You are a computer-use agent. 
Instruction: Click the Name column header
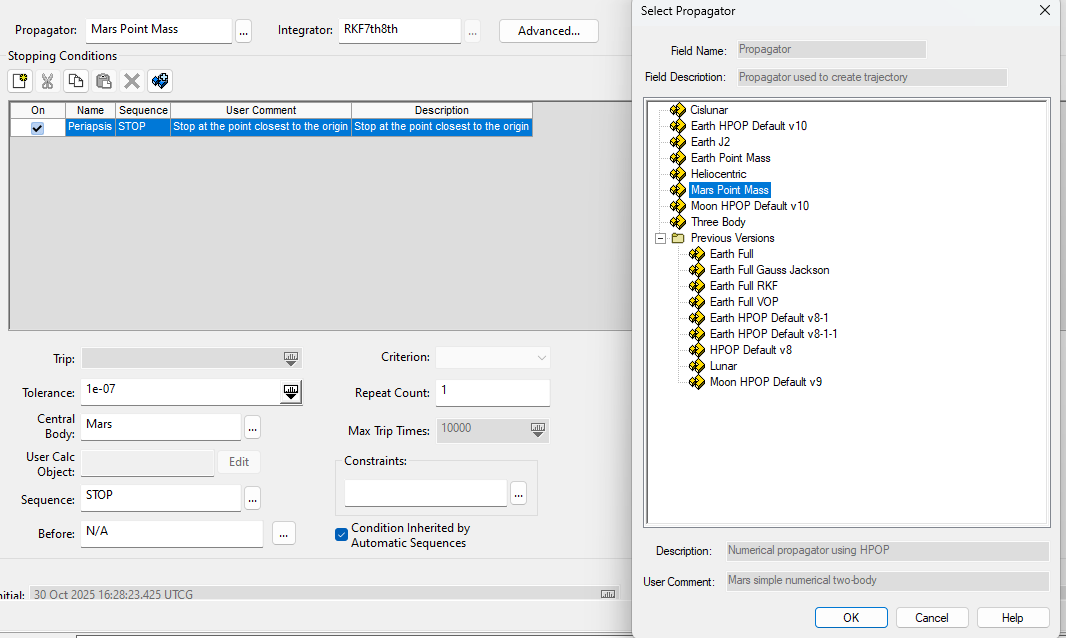pos(90,110)
